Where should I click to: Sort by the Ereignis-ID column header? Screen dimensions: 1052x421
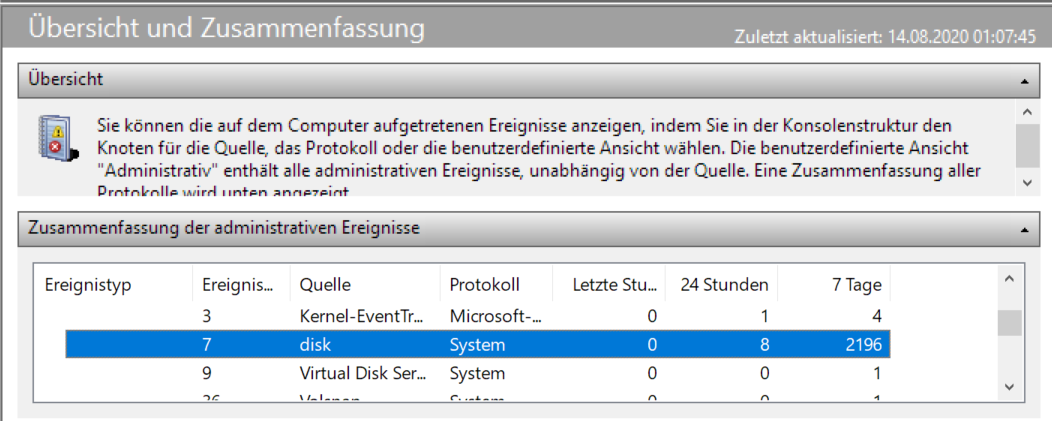click(238, 285)
